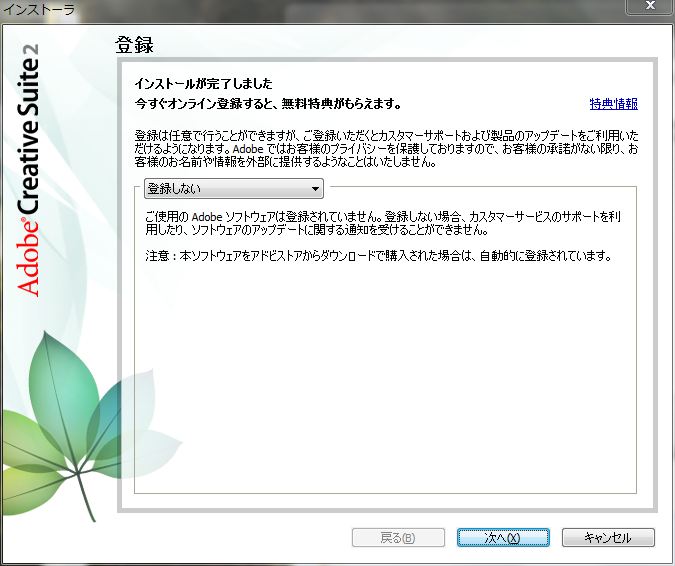Click the Adobe Creative Suite 2 logo
675x566 pixels.
[28, 170]
